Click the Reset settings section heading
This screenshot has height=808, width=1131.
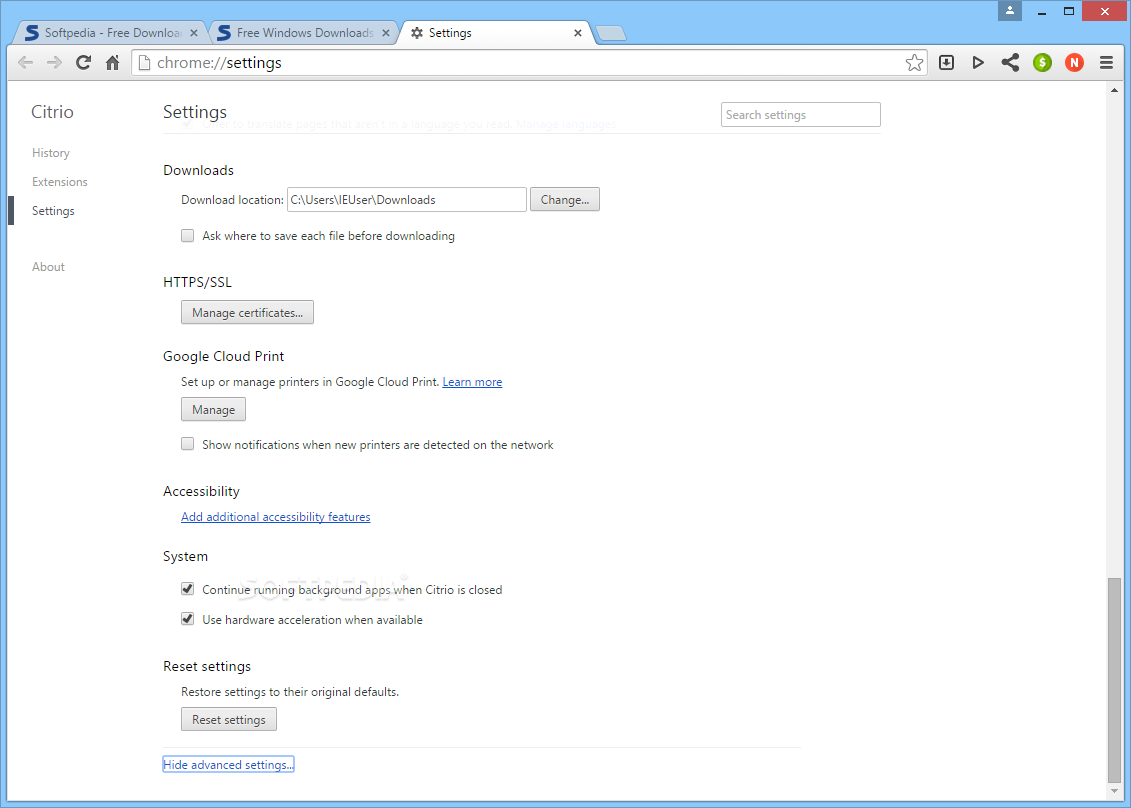click(207, 667)
